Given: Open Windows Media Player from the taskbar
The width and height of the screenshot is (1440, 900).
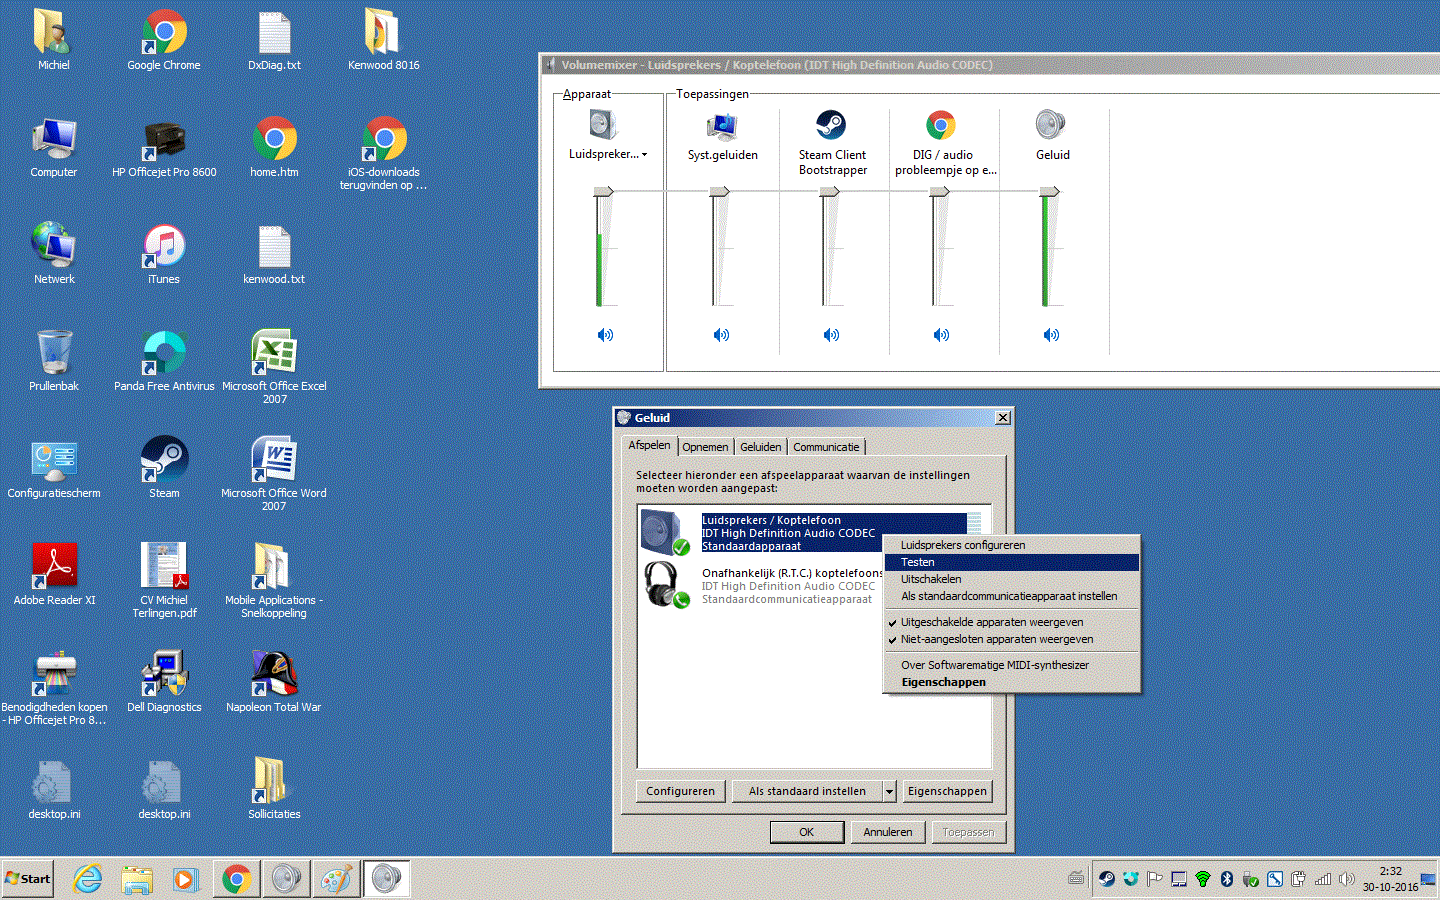Looking at the screenshot, I should 185,879.
